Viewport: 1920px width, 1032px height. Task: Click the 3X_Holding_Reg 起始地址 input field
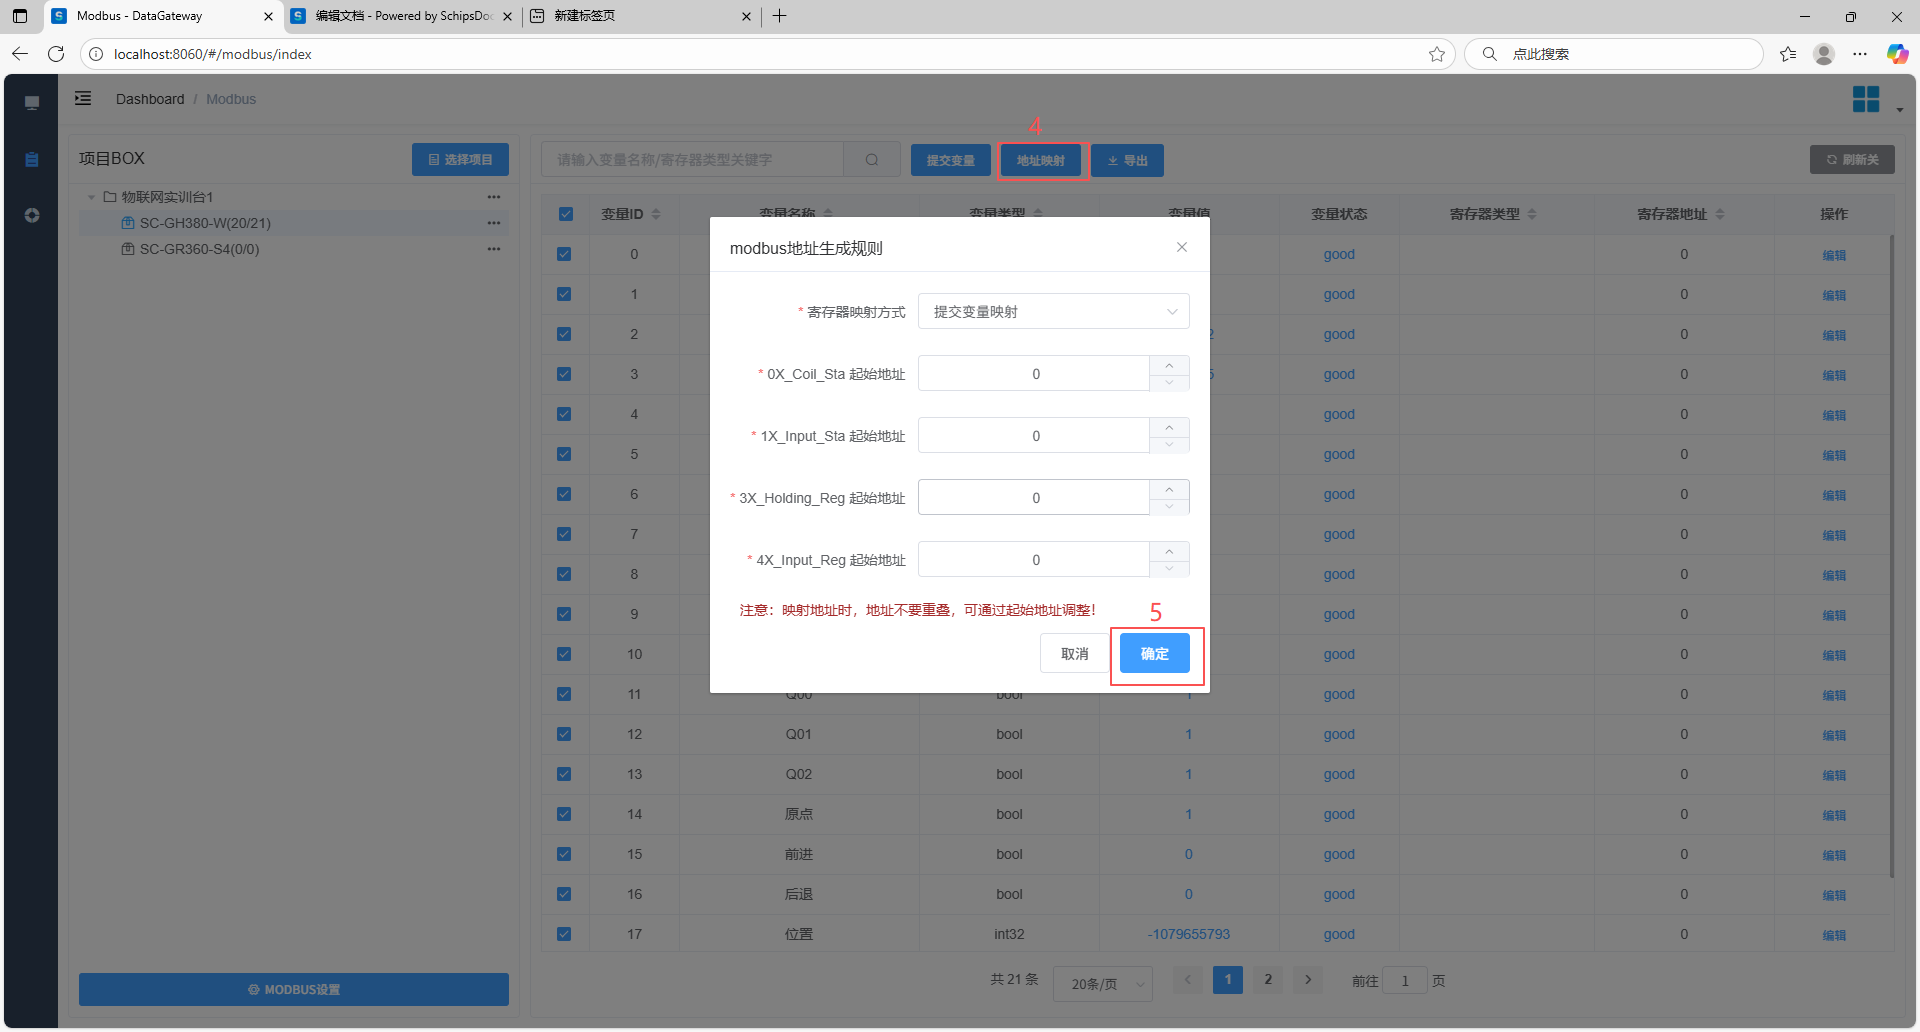click(1034, 498)
